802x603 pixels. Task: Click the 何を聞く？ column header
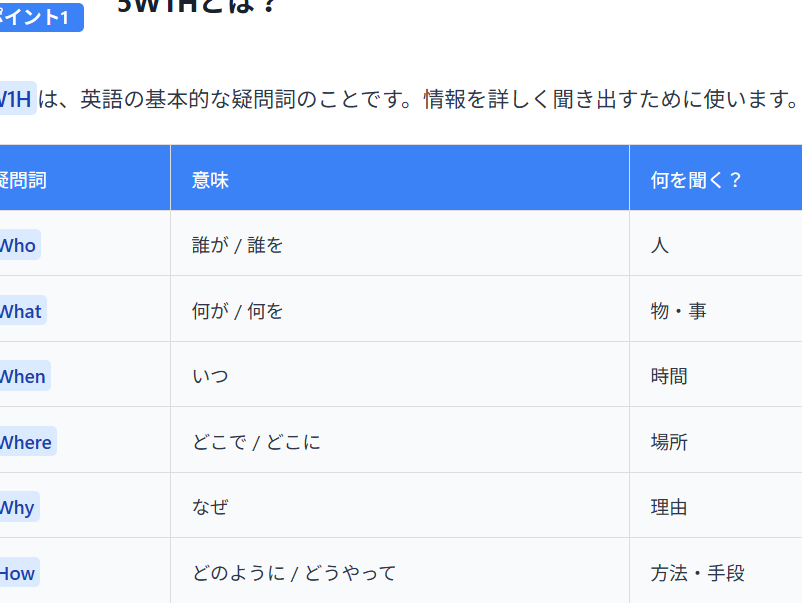click(696, 180)
